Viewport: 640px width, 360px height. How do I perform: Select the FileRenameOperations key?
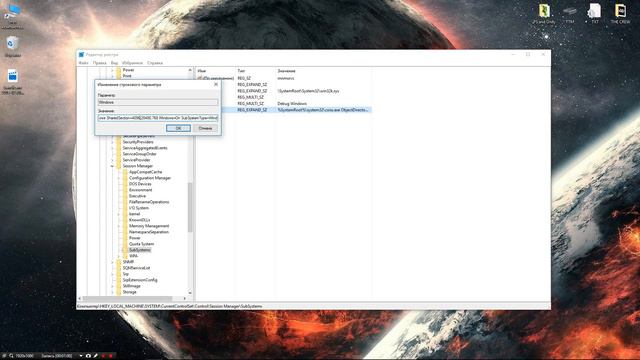pyautogui.click(x=149, y=202)
